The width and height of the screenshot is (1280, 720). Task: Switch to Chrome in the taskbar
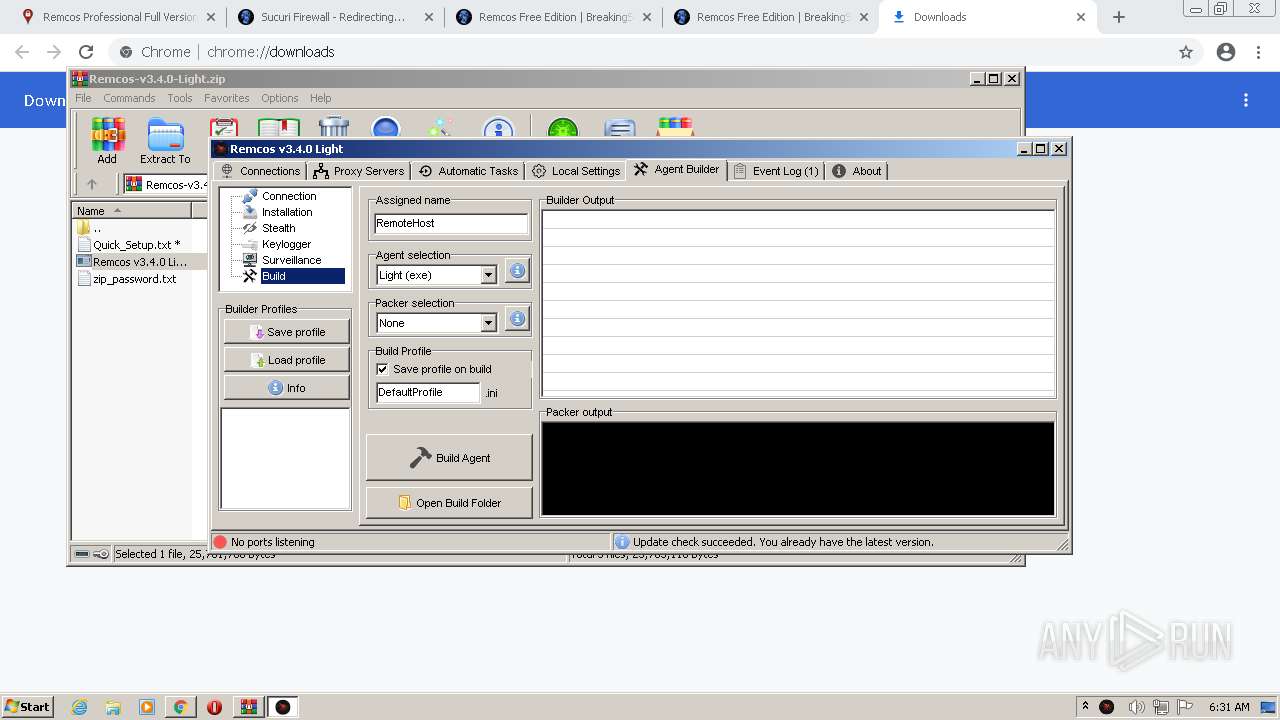[180, 707]
